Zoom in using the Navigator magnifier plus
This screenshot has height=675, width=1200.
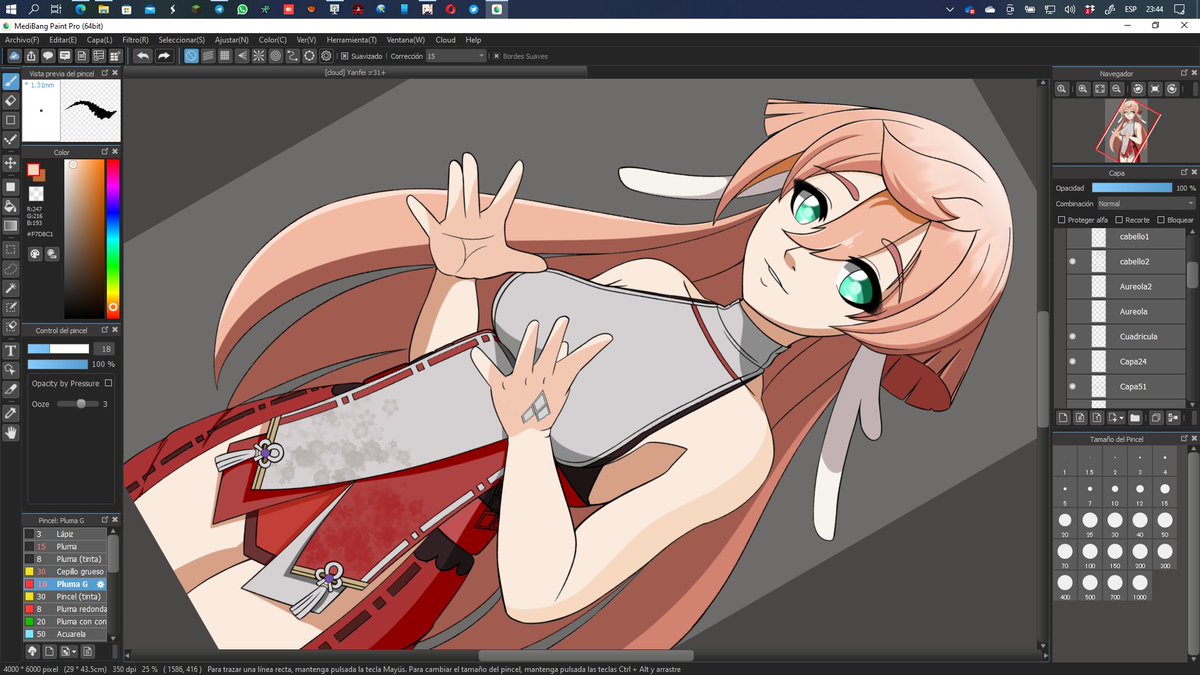pyautogui.click(x=1082, y=89)
